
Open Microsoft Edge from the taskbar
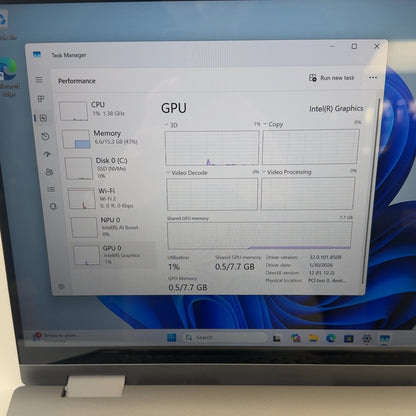(331, 338)
